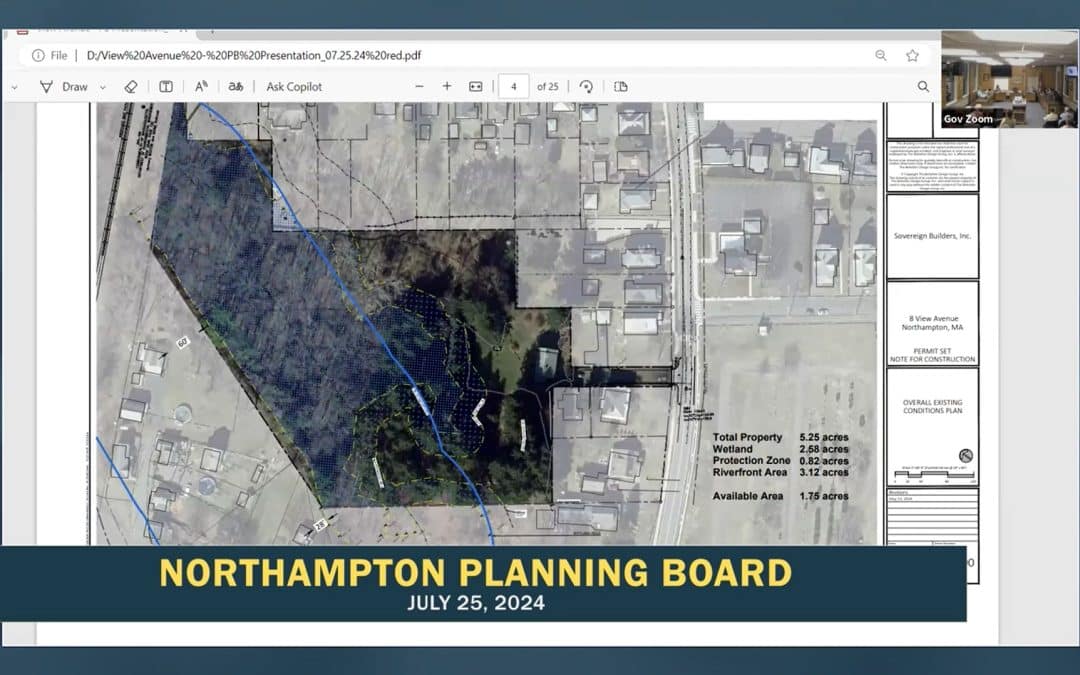This screenshot has height=675, width=1080.
Task: Click the page number field showing 4
Action: tap(514, 87)
